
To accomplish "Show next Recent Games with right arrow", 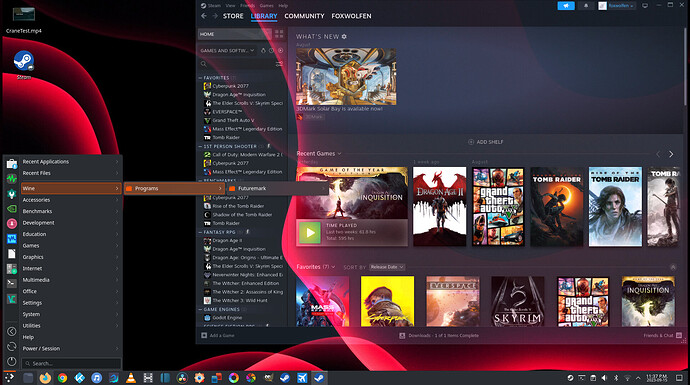I will 671,154.
